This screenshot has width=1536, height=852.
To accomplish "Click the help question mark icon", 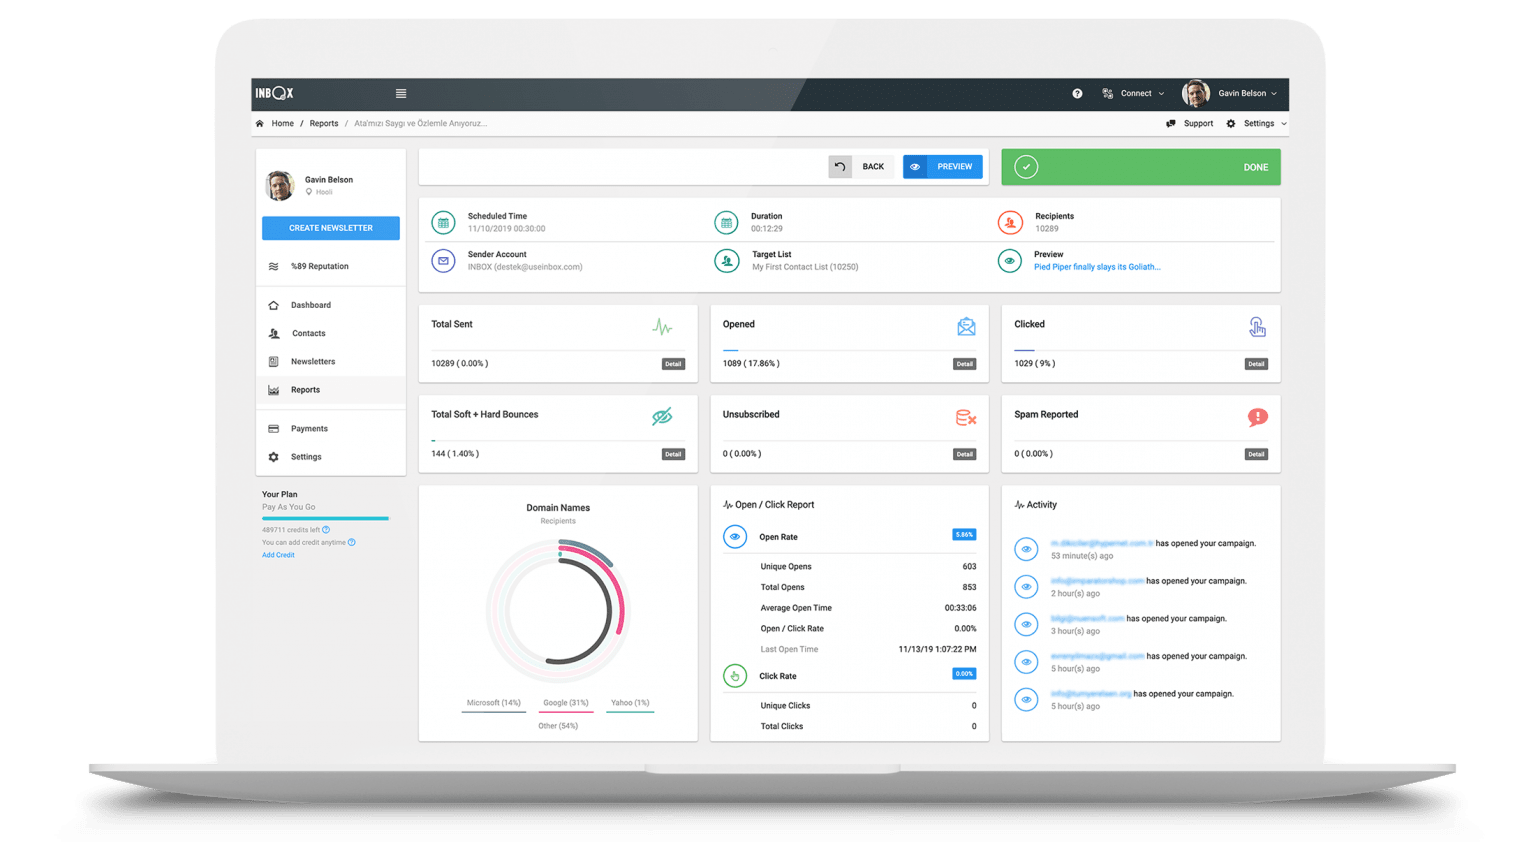I will tap(1077, 94).
